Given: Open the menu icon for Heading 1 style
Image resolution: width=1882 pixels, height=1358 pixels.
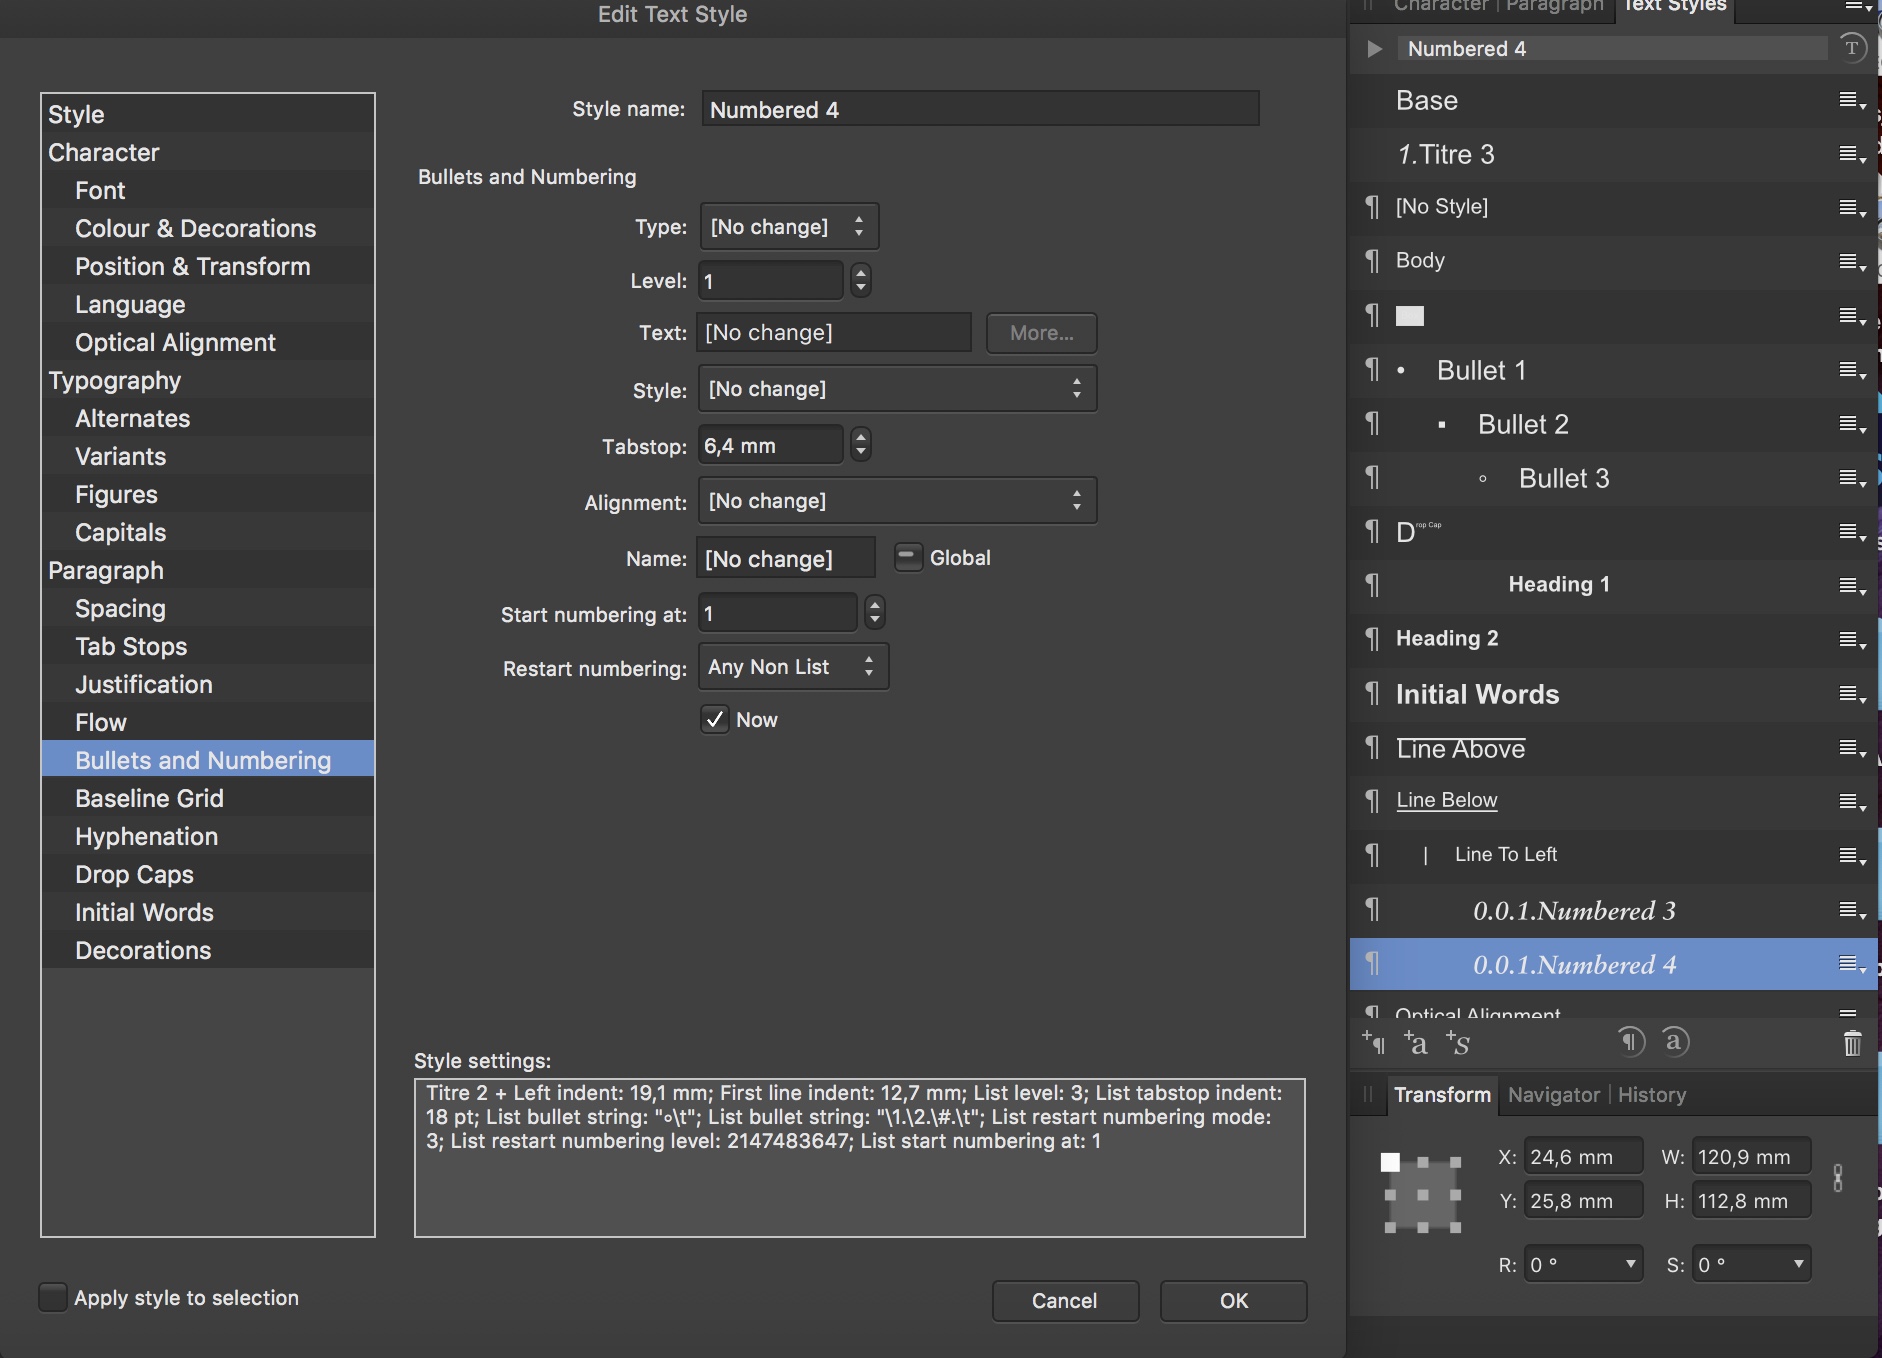Looking at the screenshot, I should tap(1852, 586).
